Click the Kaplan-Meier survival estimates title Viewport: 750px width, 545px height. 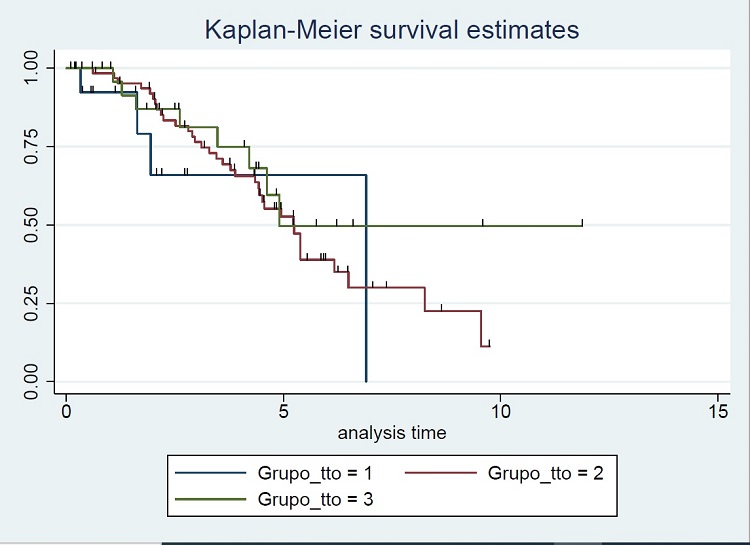tap(391, 30)
